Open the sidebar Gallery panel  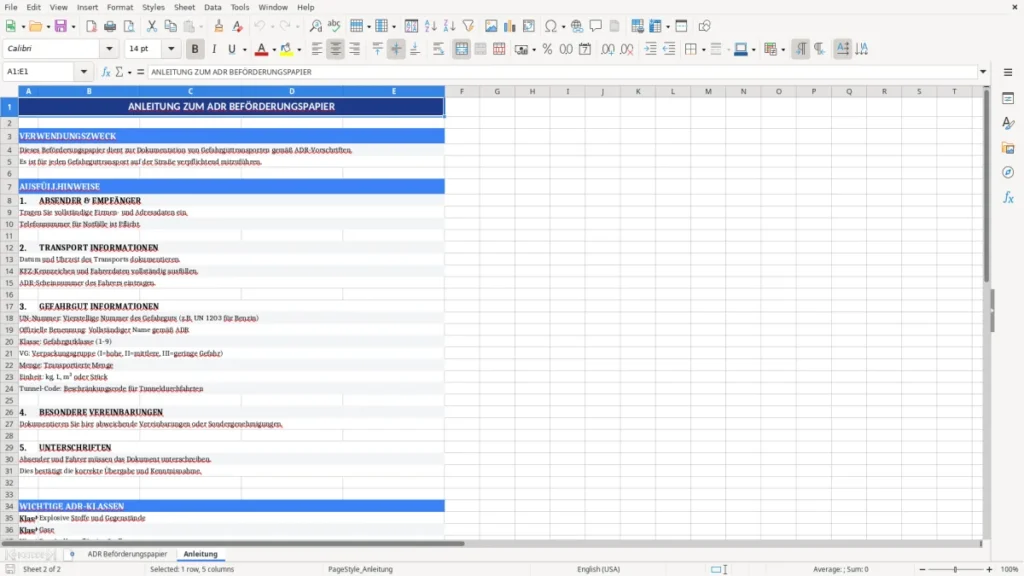[1008, 148]
